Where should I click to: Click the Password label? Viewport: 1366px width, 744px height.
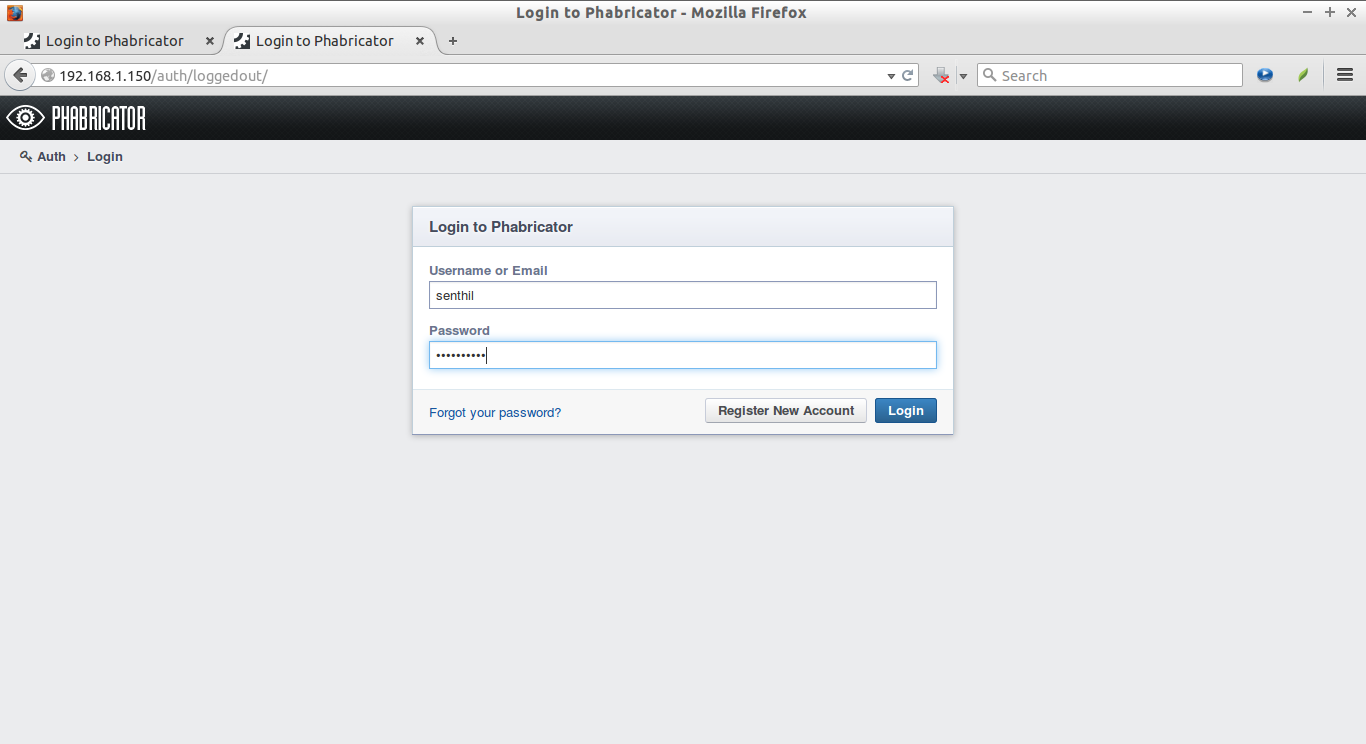tap(459, 330)
